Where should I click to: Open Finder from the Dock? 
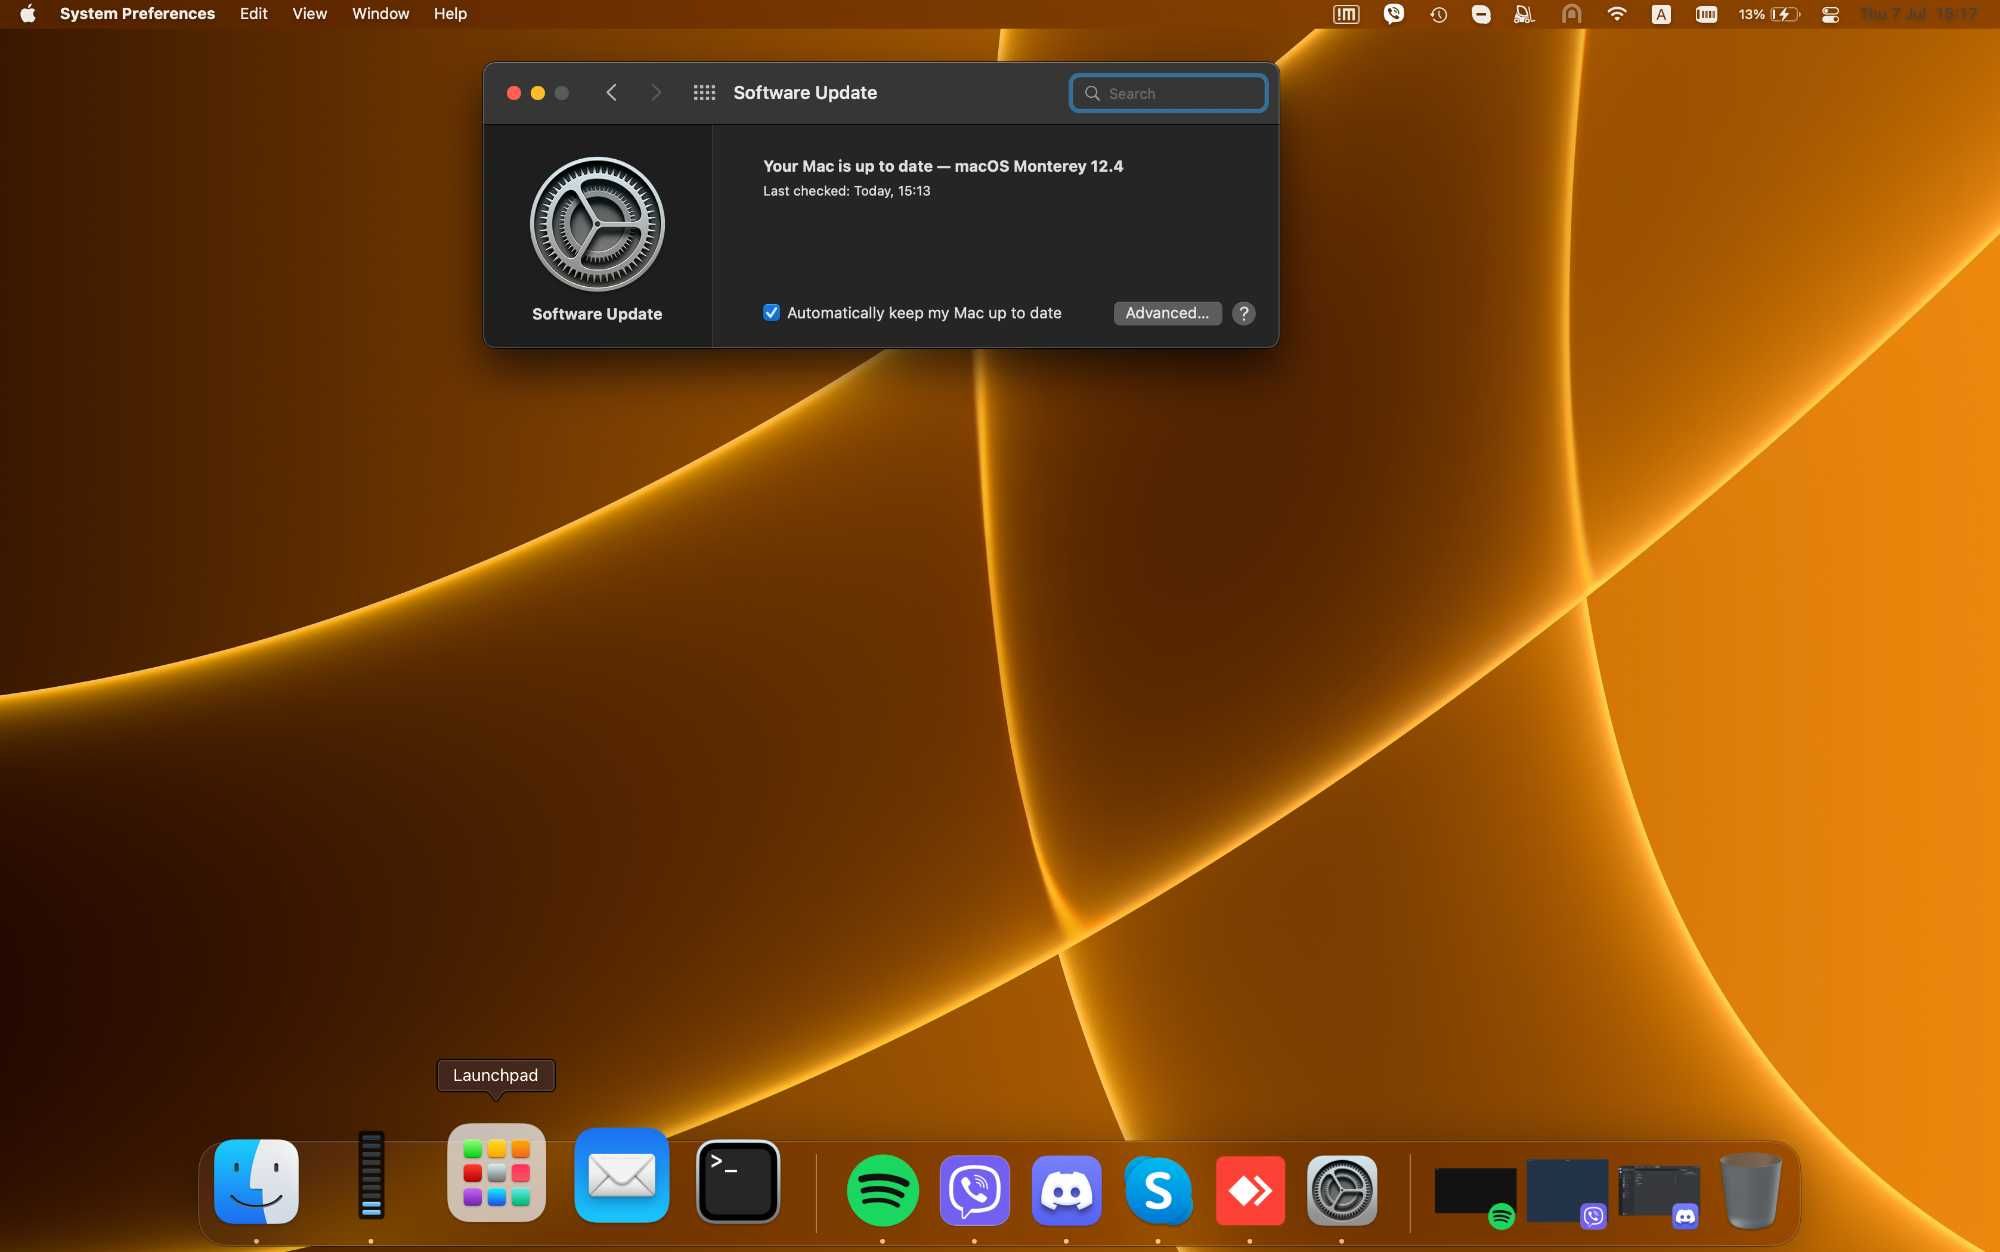pyautogui.click(x=256, y=1182)
